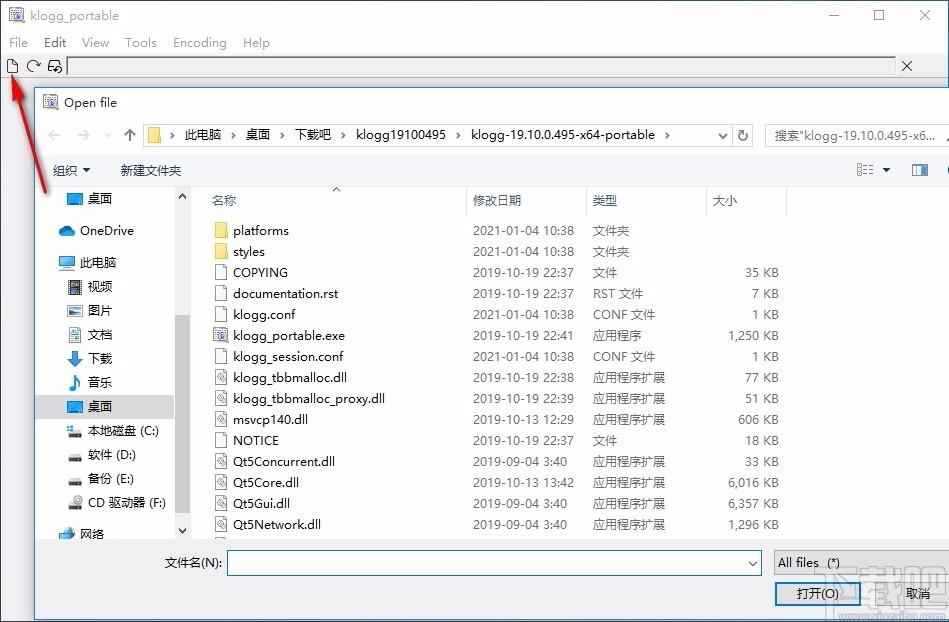Click the klogg file path field in toolbar
Viewport: 949px width, 622px height.
[481, 66]
